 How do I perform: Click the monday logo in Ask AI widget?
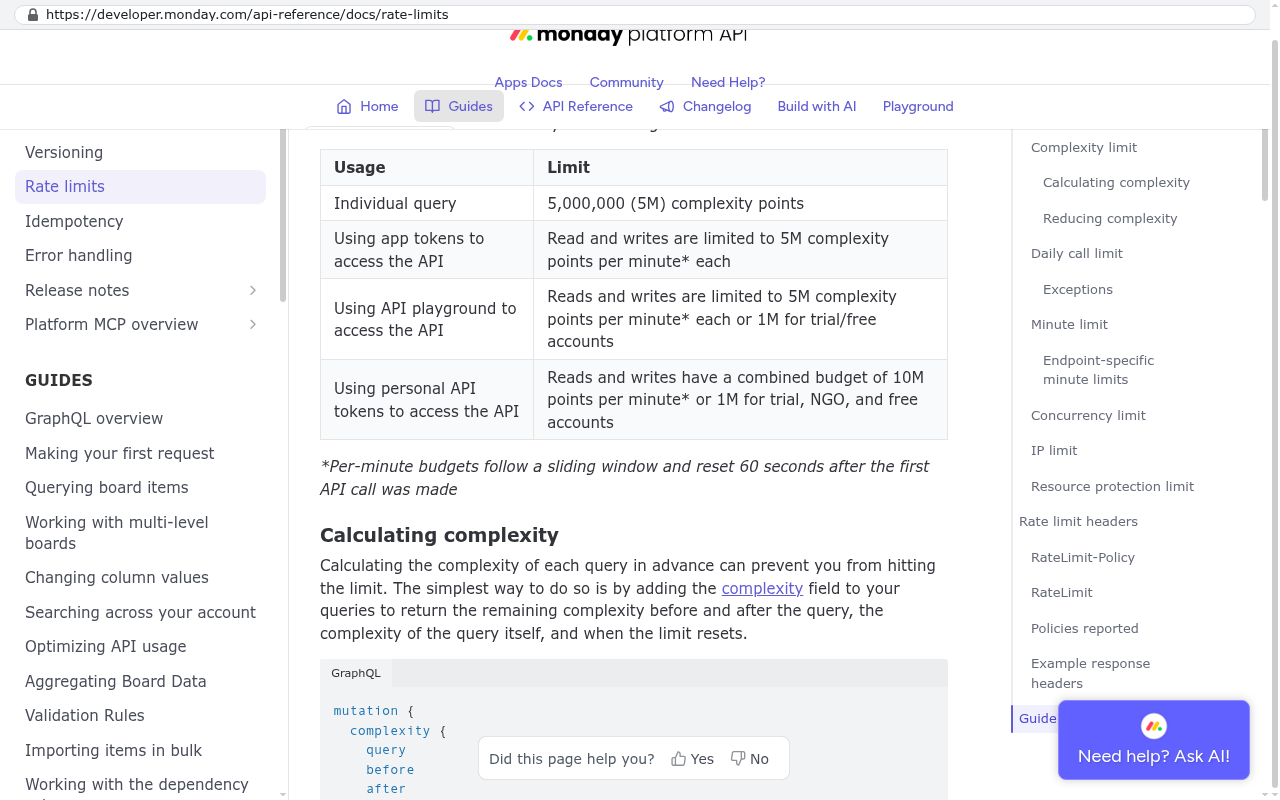[x=1154, y=726]
